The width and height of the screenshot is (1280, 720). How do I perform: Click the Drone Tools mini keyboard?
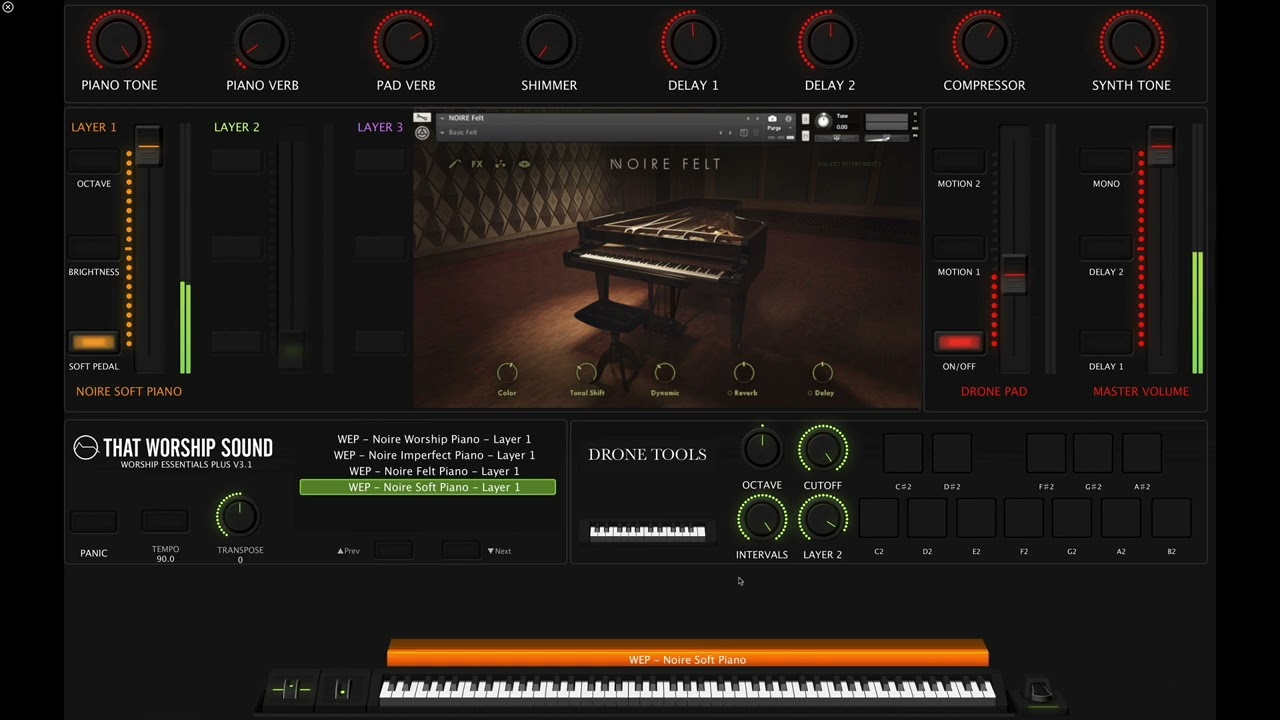click(x=647, y=532)
